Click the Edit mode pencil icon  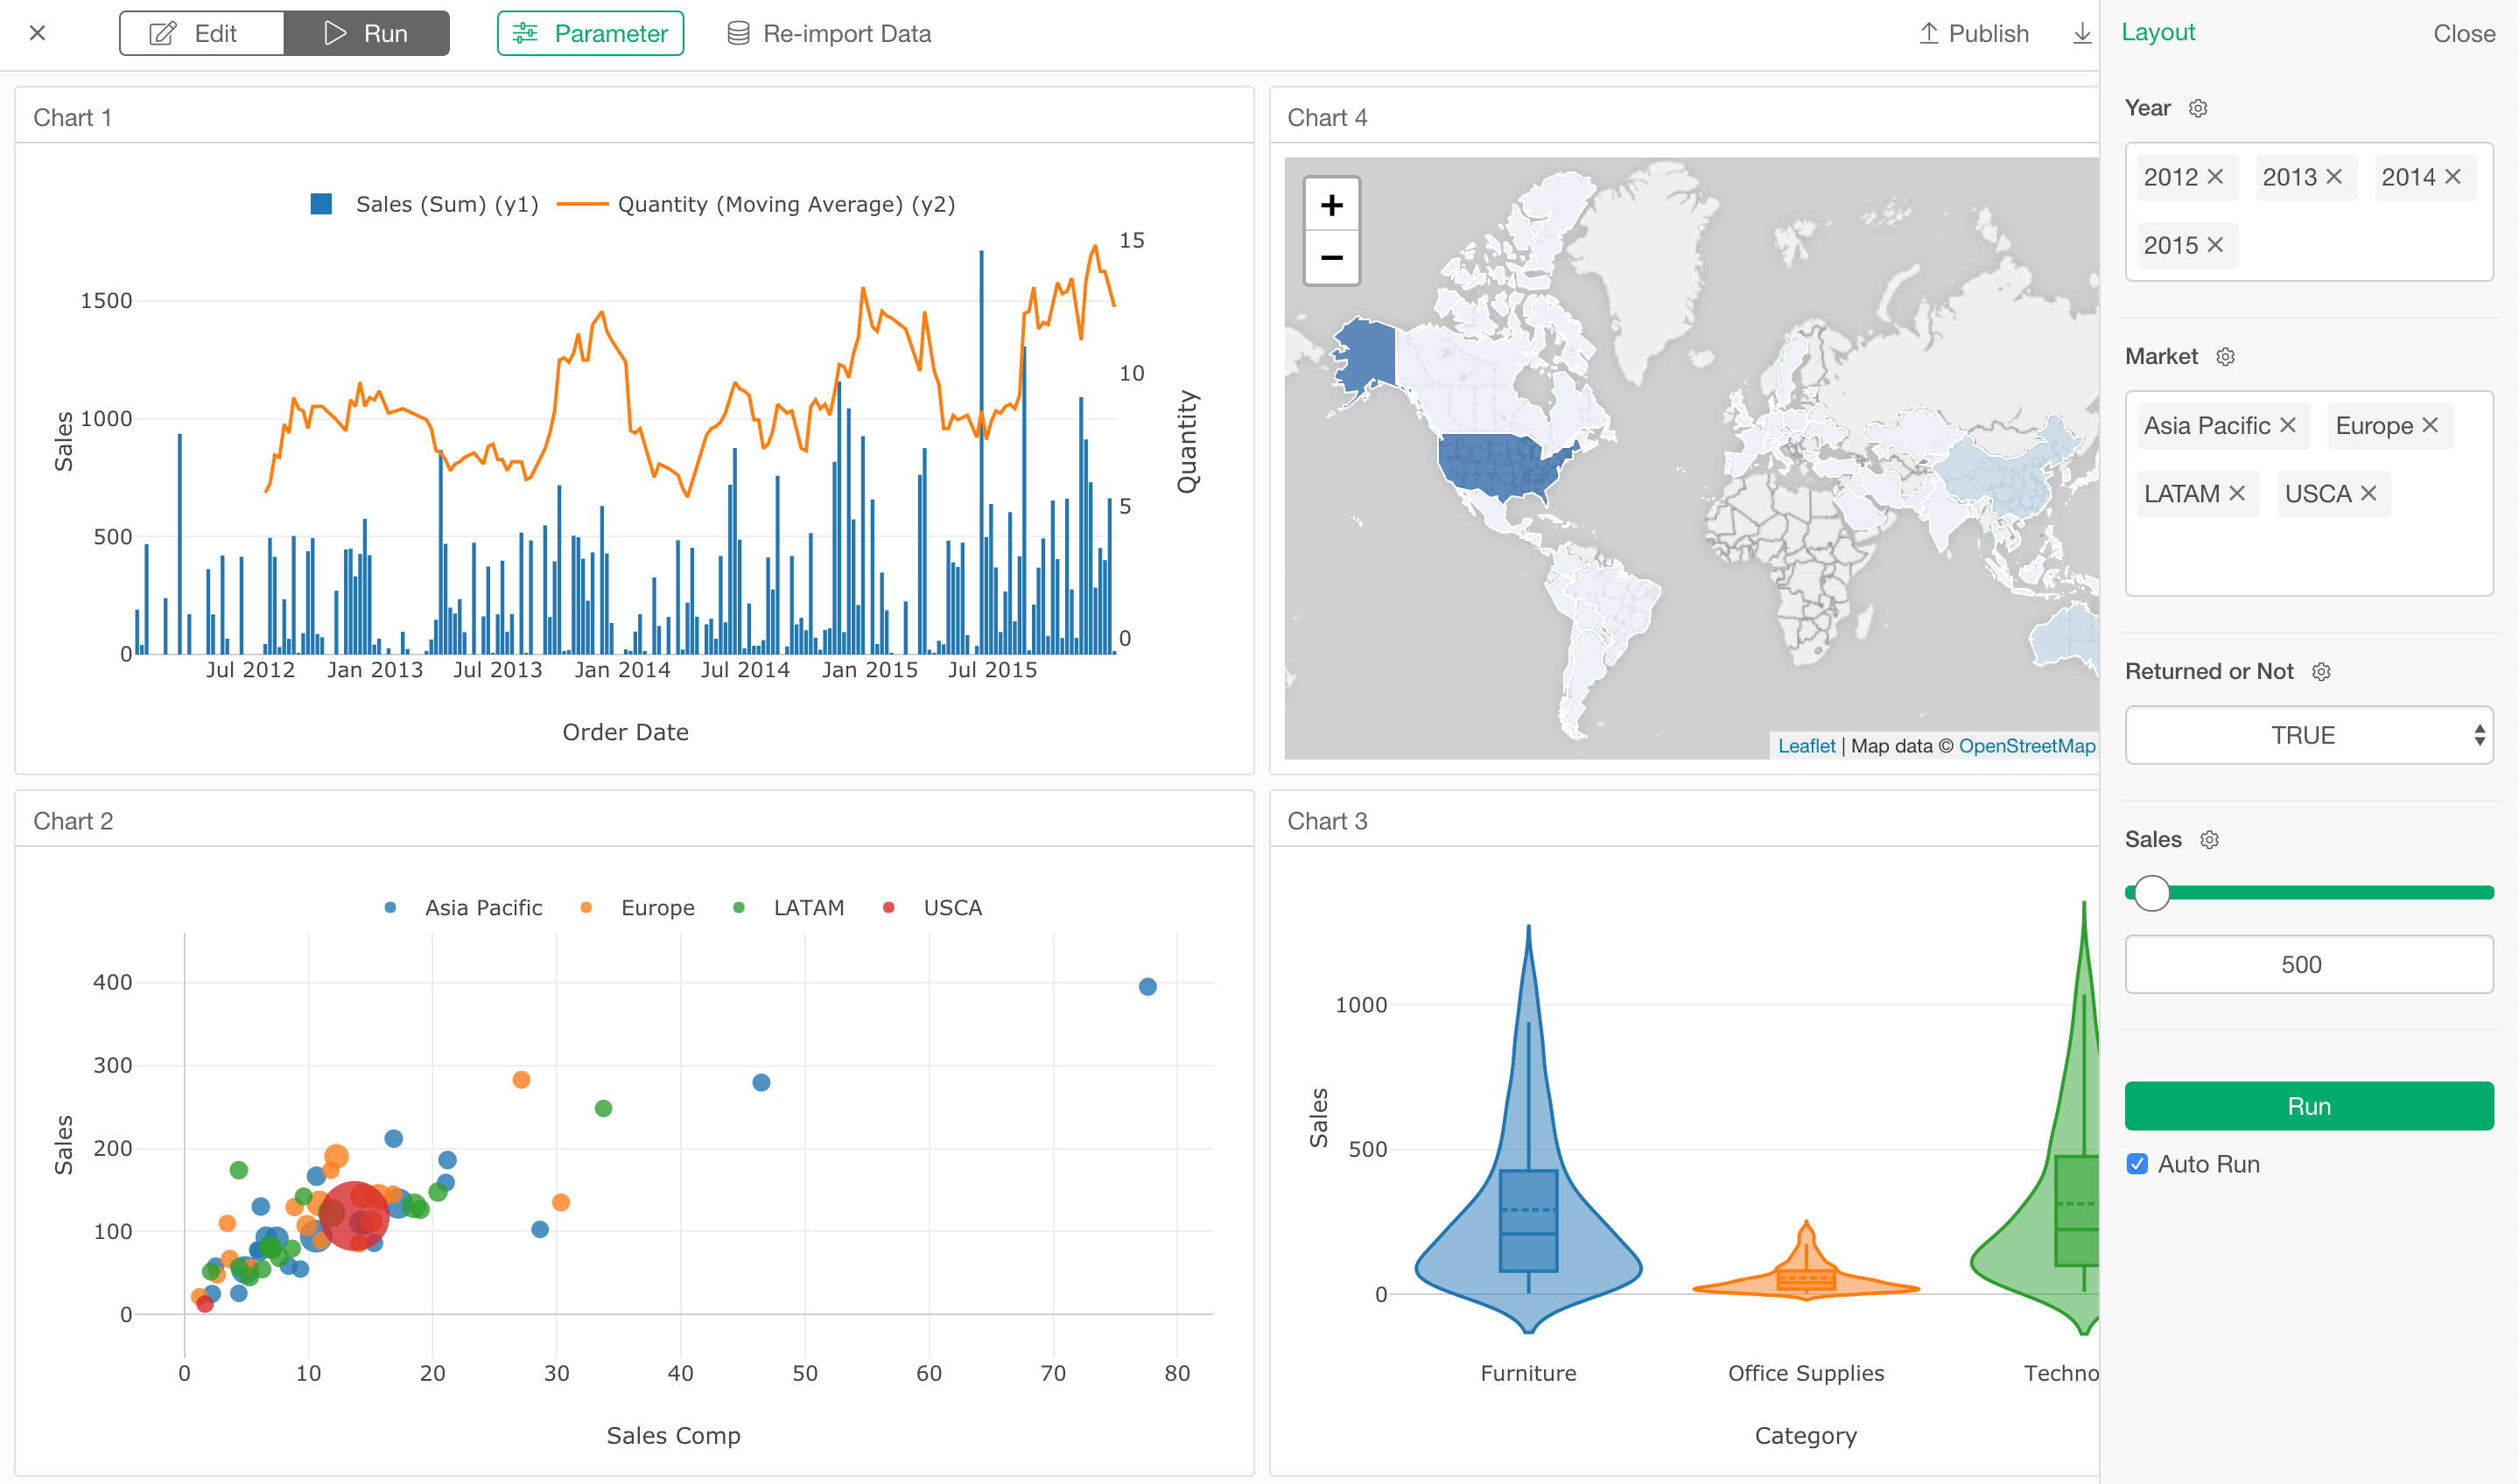click(161, 32)
